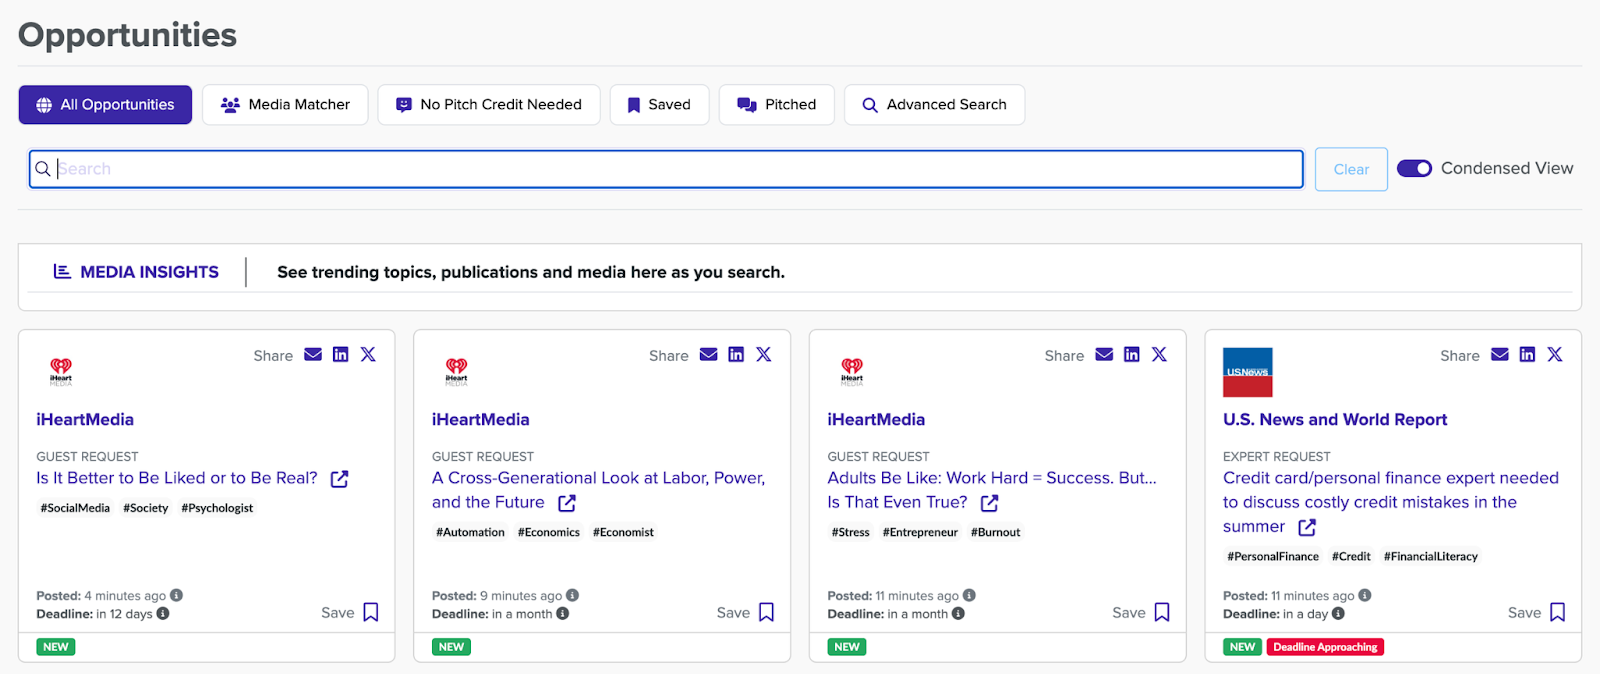
Task: Info icon next to U.S. News 'Posted: 11 minutes ago'
Action: tap(1365, 595)
